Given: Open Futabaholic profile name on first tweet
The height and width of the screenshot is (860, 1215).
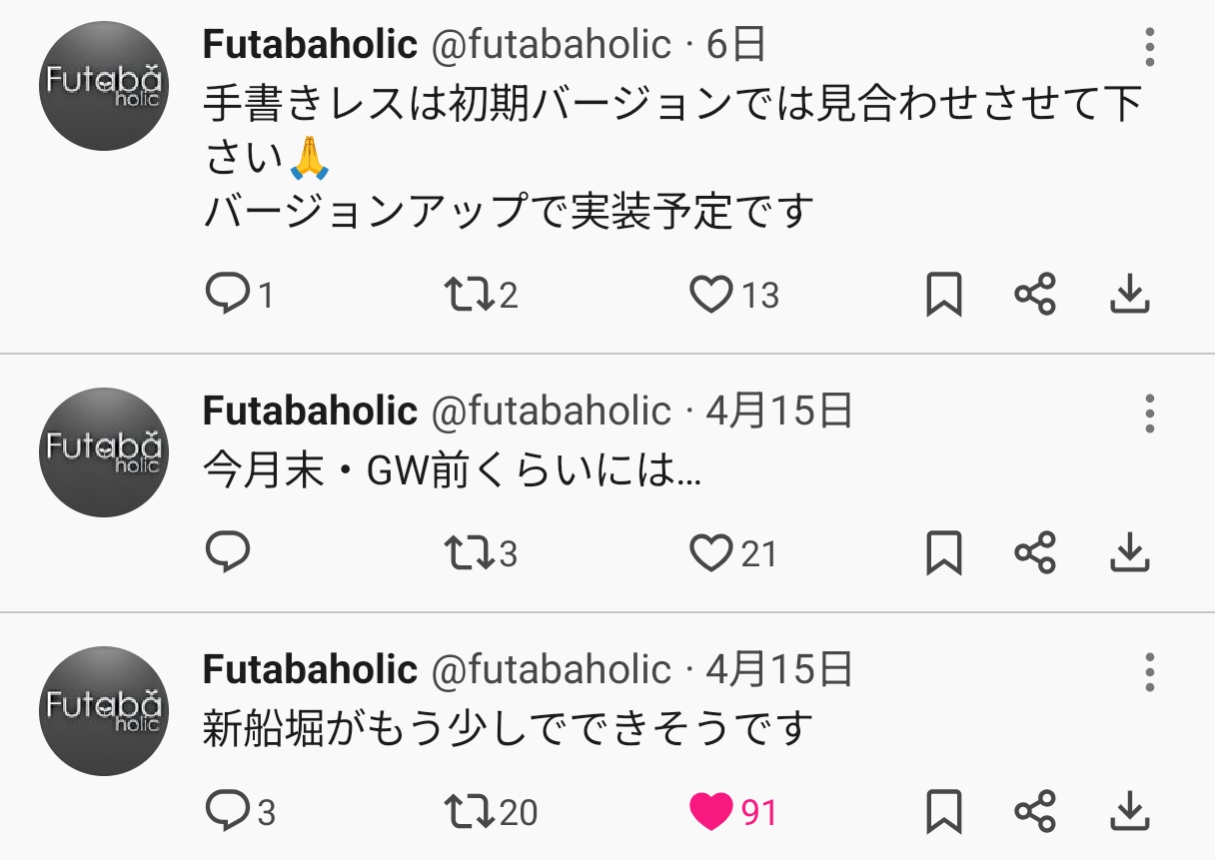Looking at the screenshot, I should point(310,44).
